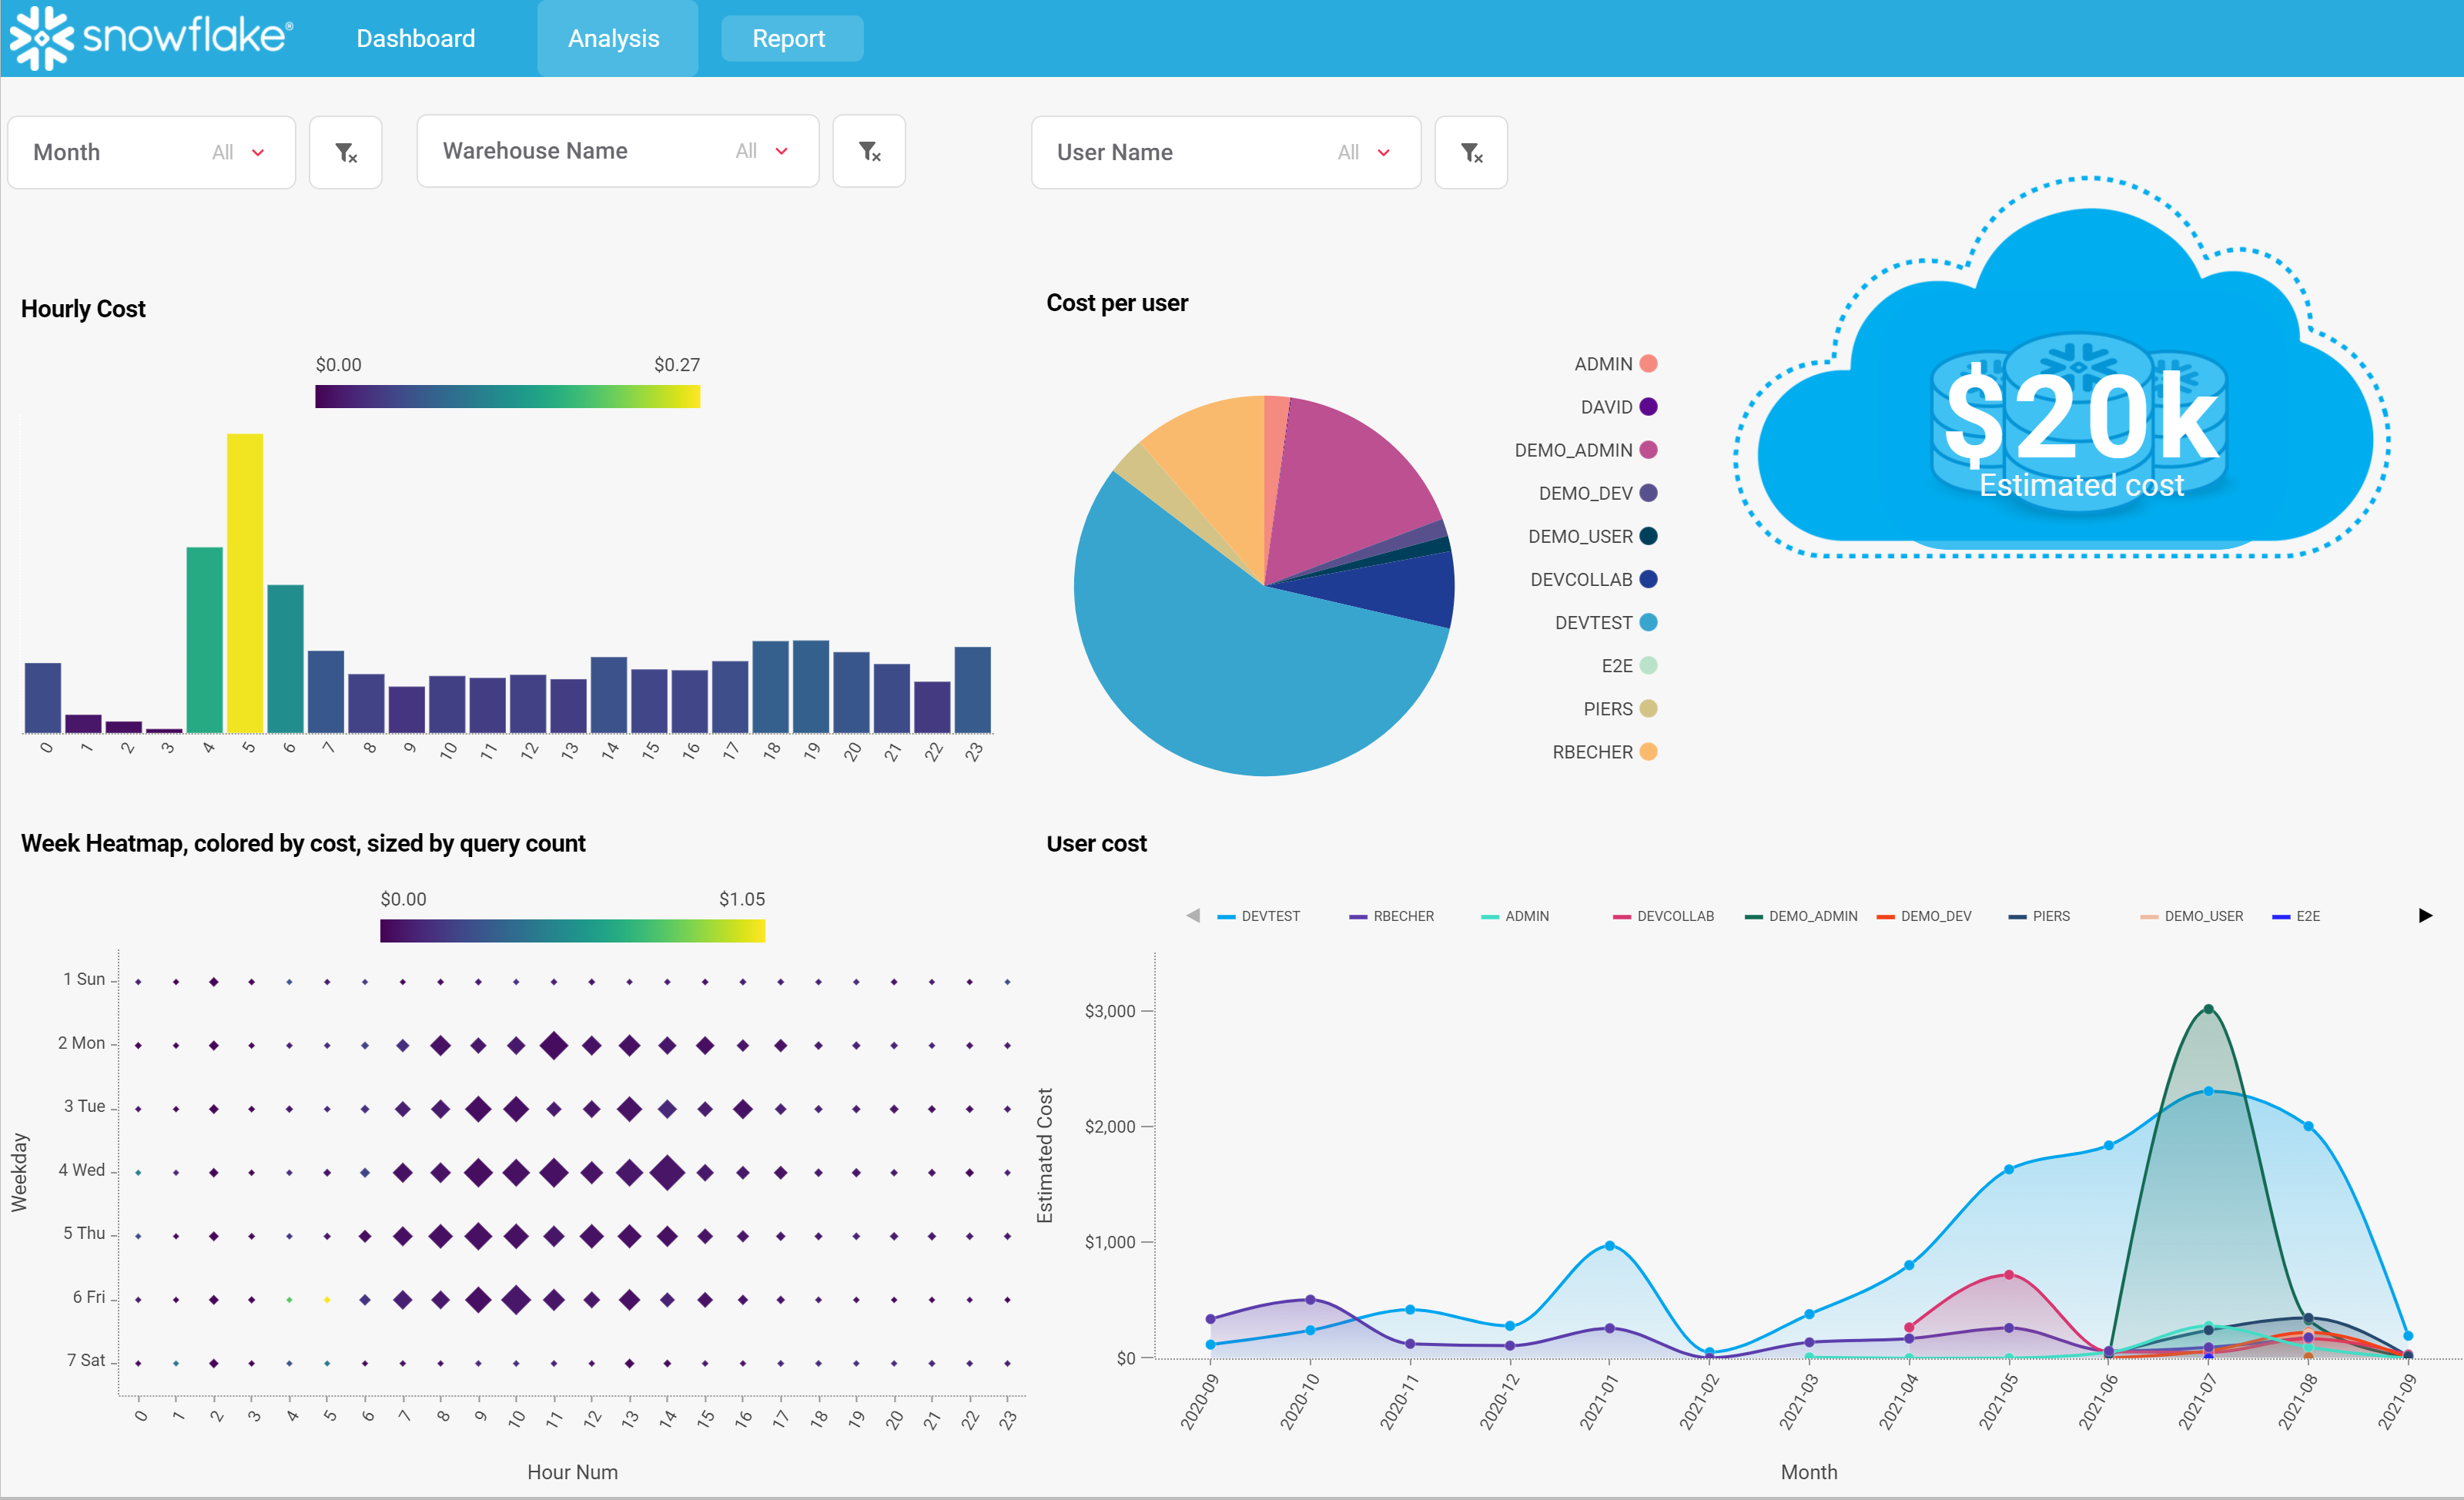This screenshot has width=2464, height=1500.
Task: Open the Analysis tab
Action: coord(614,39)
